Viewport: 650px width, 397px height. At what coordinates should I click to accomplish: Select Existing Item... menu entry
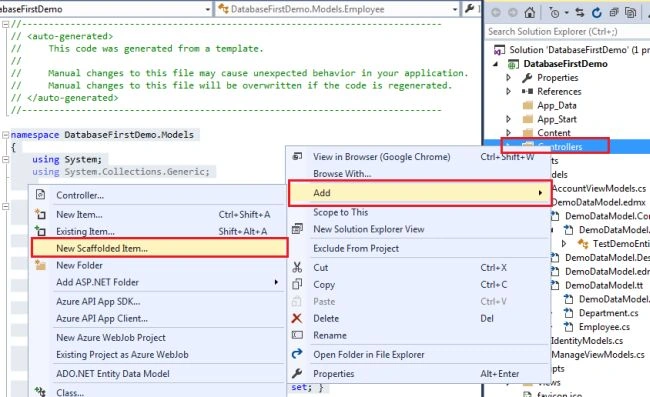(85, 232)
